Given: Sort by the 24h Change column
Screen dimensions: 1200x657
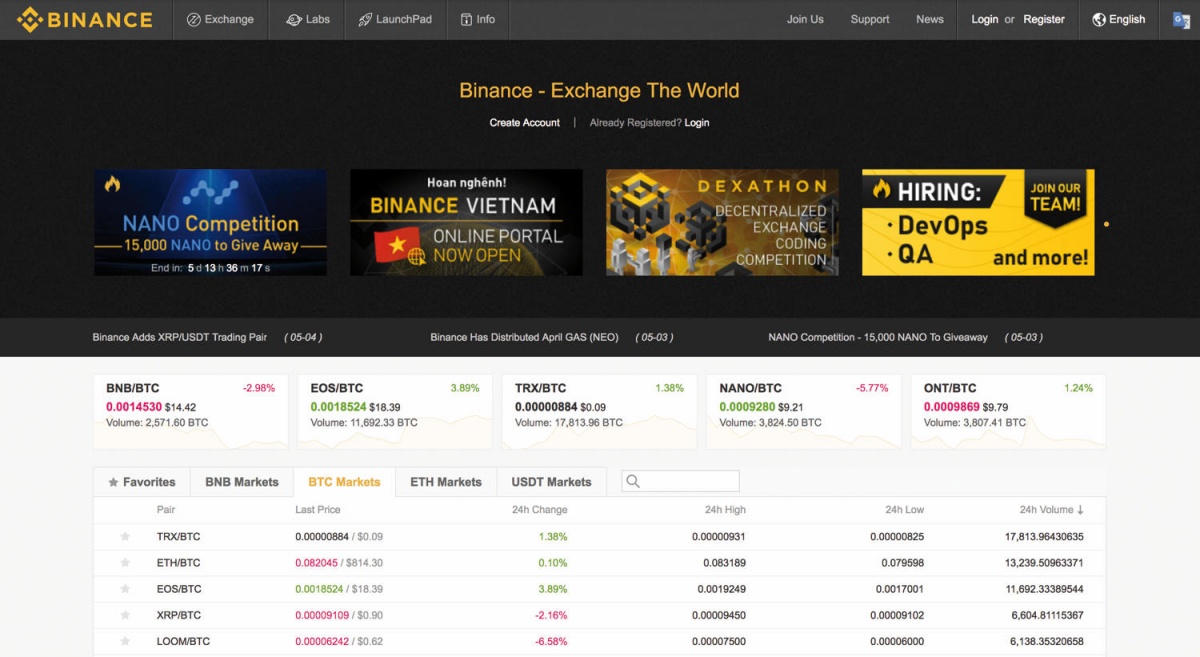Looking at the screenshot, I should click(x=540, y=510).
